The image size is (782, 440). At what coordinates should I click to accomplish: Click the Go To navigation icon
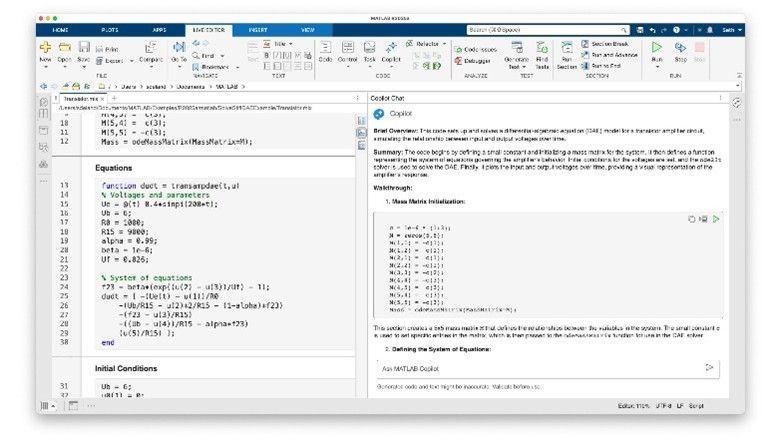pyautogui.click(x=179, y=47)
